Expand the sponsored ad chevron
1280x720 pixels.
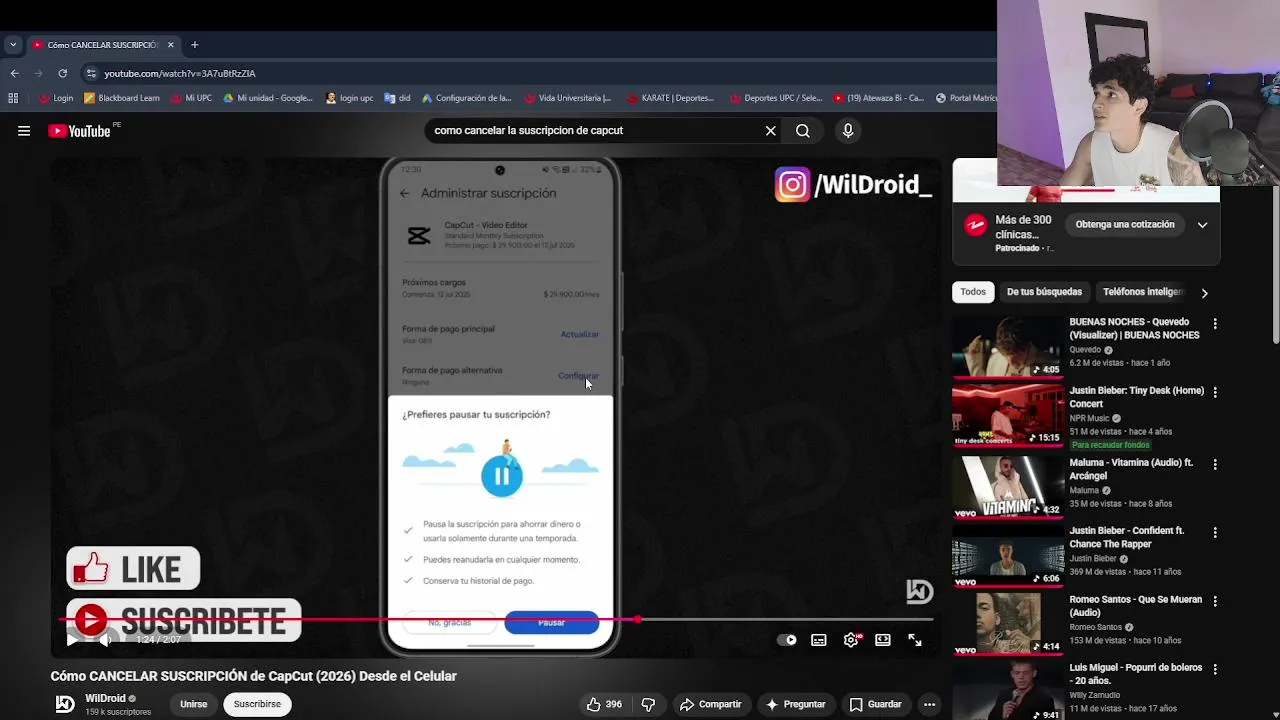coord(1203,225)
